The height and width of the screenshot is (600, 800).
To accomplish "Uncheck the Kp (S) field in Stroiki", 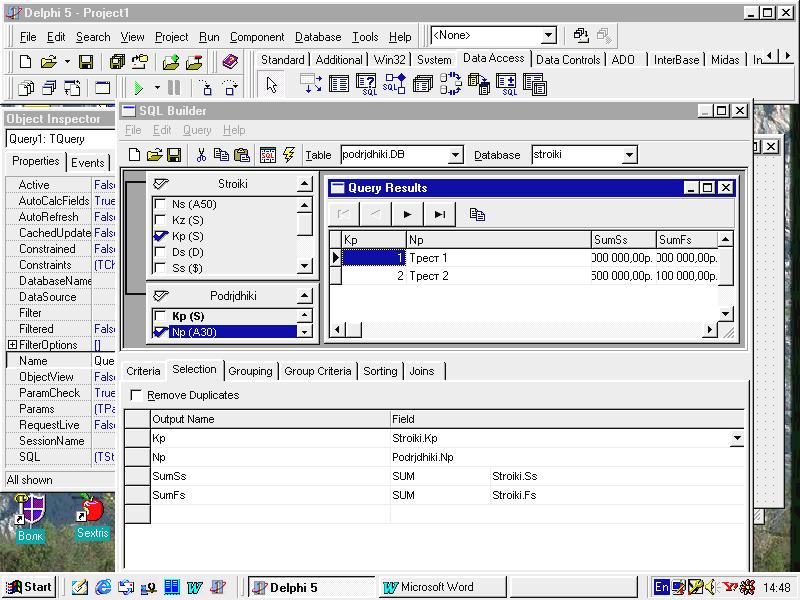I will [160, 236].
